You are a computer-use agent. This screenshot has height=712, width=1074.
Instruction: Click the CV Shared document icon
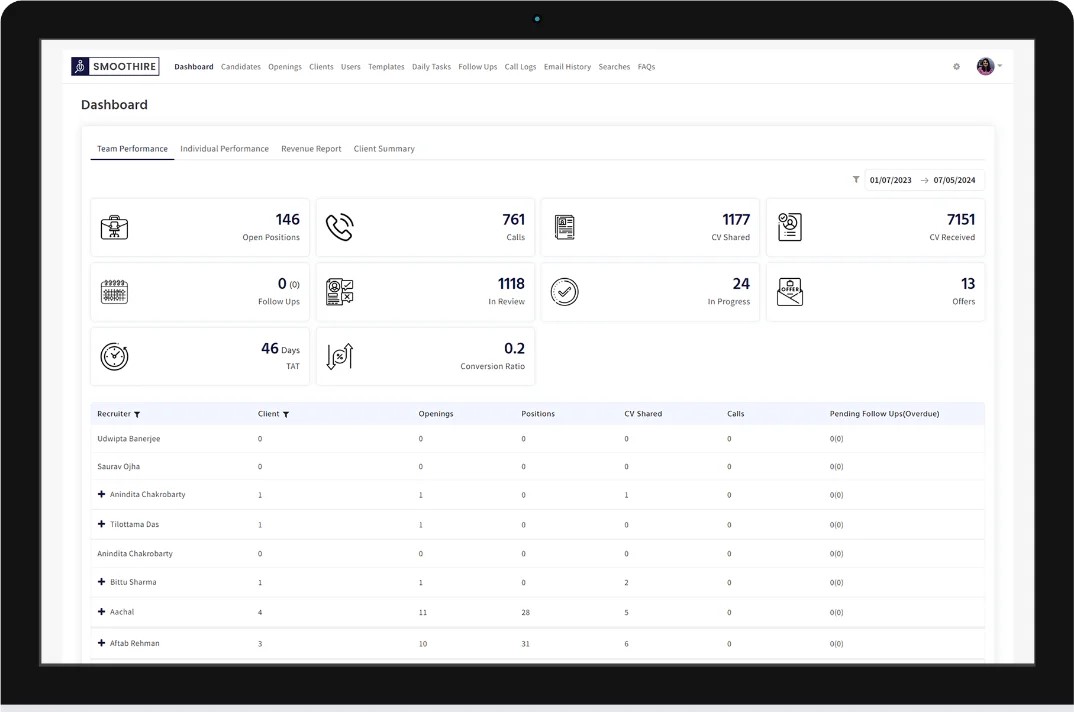pyautogui.click(x=565, y=228)
